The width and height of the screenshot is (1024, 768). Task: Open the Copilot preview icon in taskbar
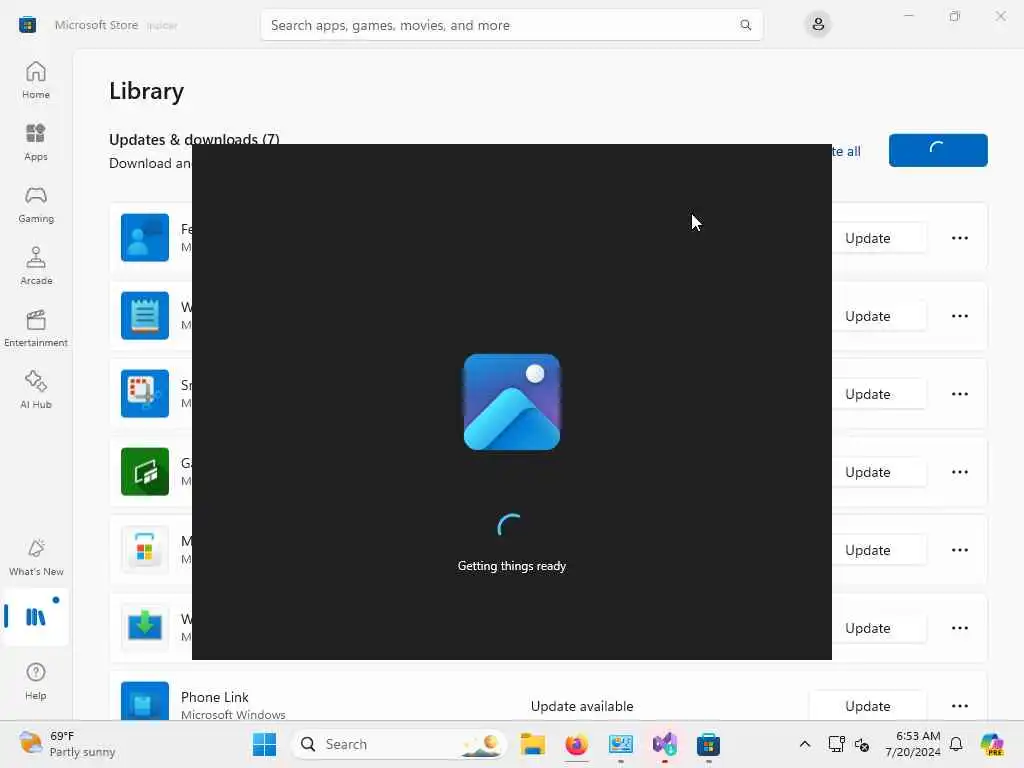point(991,744)
